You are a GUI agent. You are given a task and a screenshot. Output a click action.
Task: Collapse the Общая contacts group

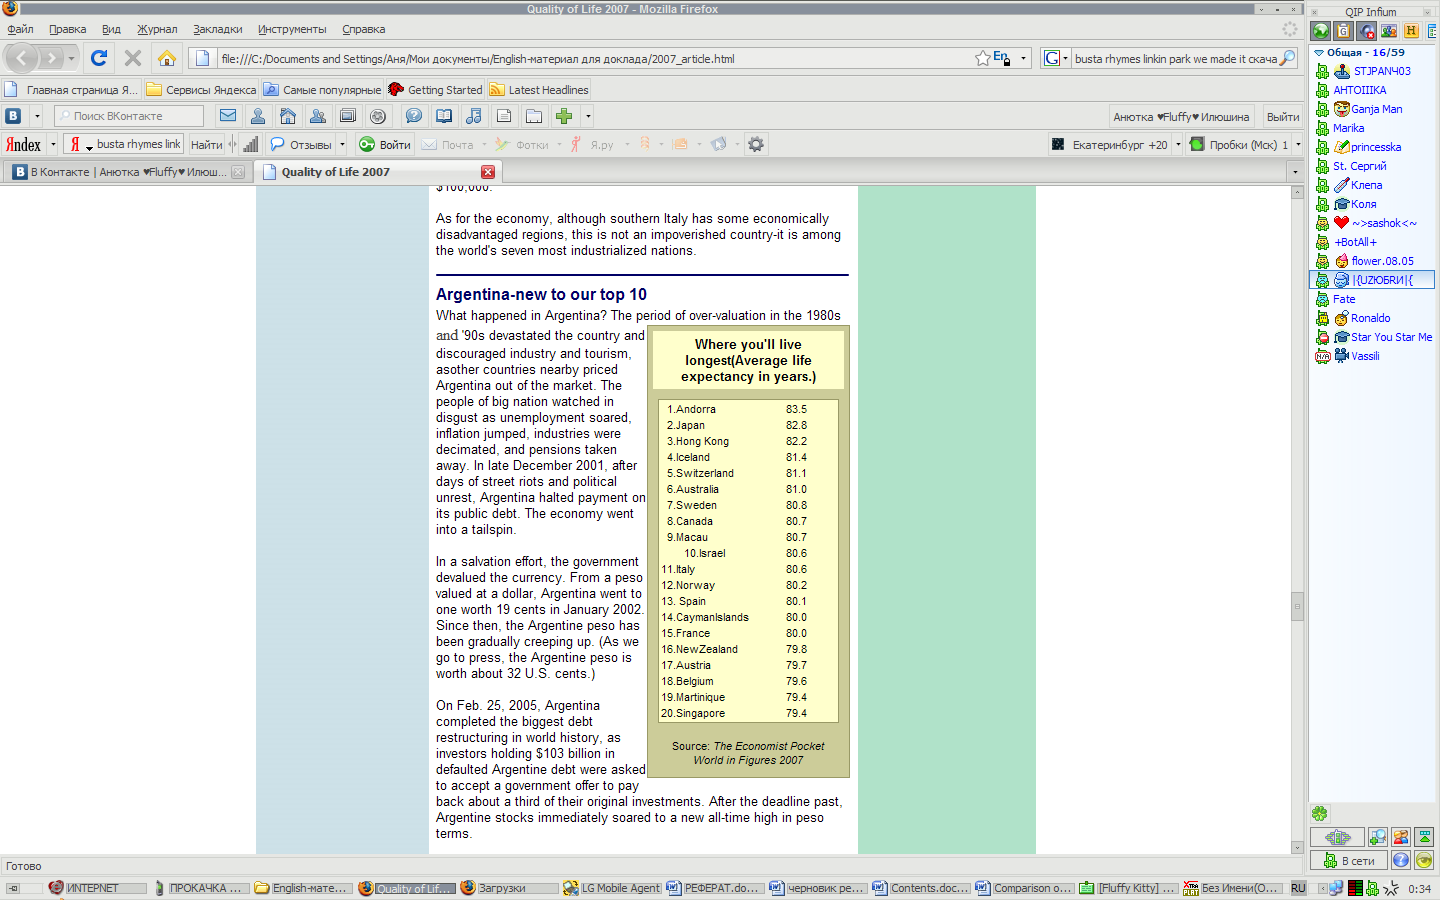(1319, 52)
